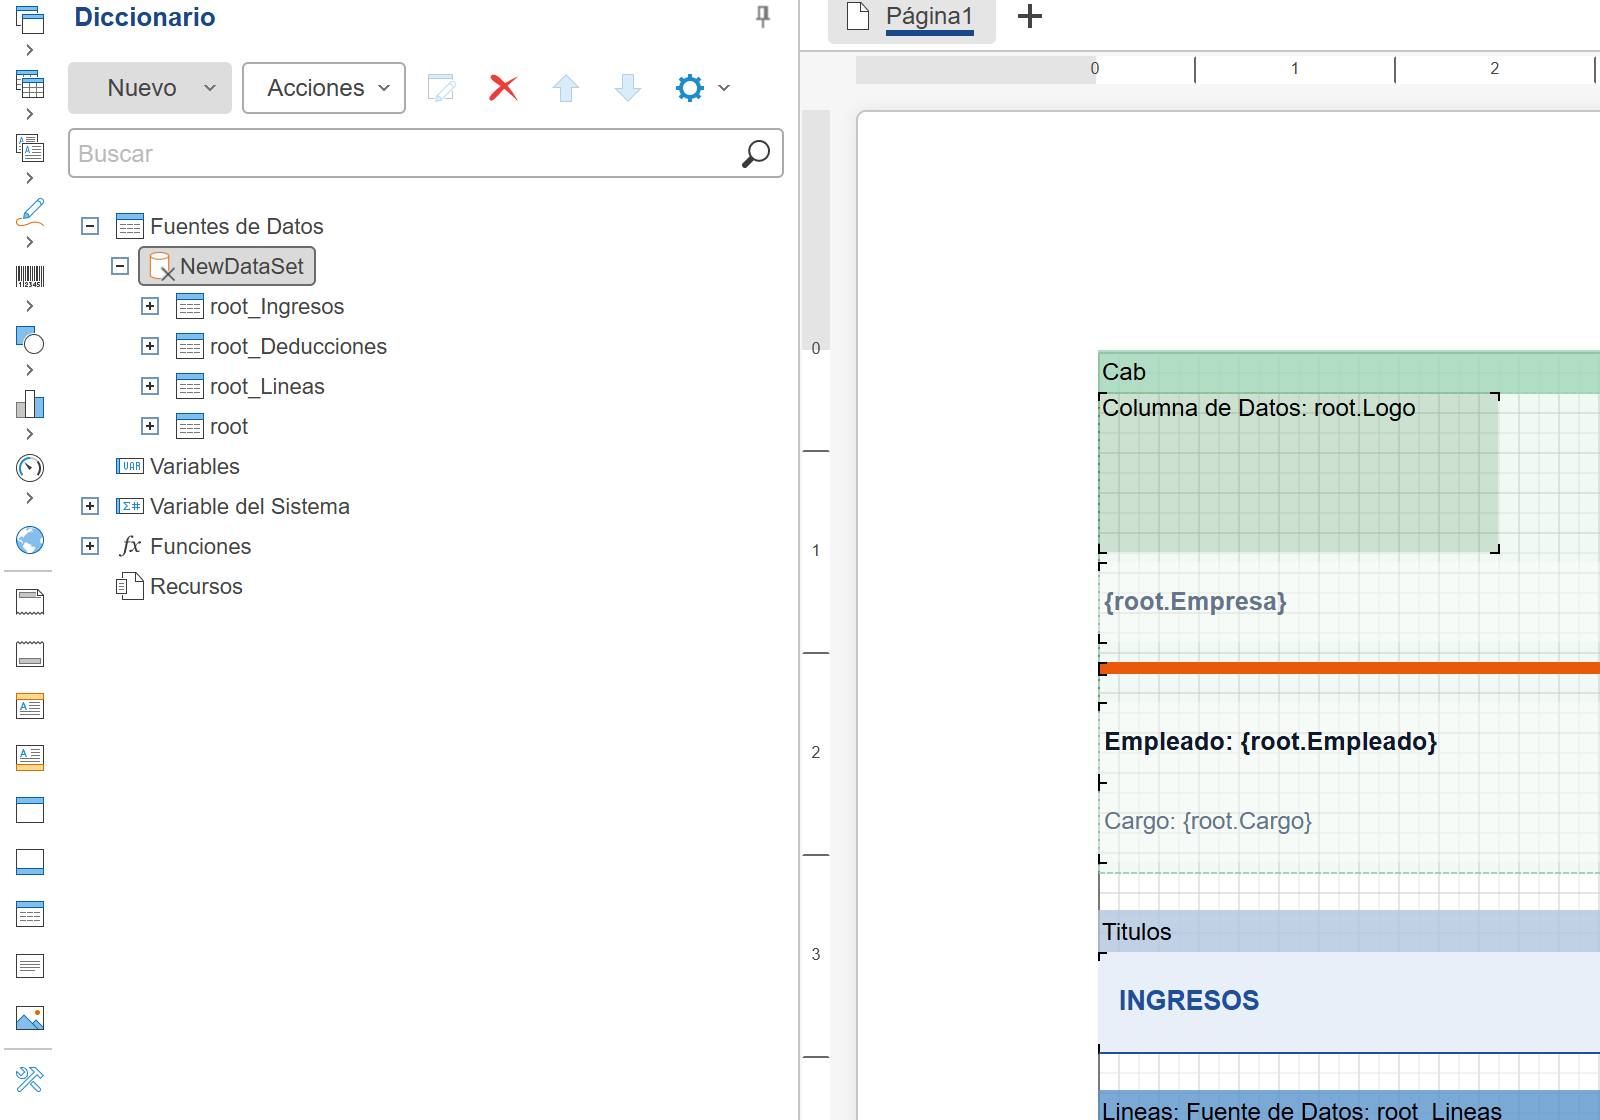Select the orange horizontal line on canvas
Image resolution: width=1600 pixels, height=1120 pixels.
(x=1349, y=668)
